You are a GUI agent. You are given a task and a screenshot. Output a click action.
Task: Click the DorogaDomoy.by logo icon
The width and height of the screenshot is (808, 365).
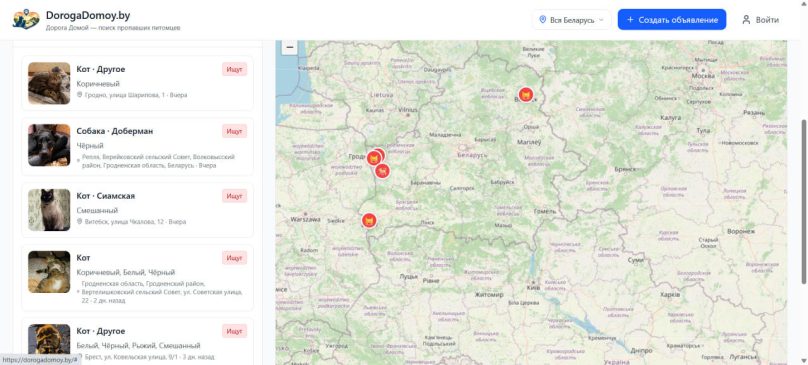[26, 20]
